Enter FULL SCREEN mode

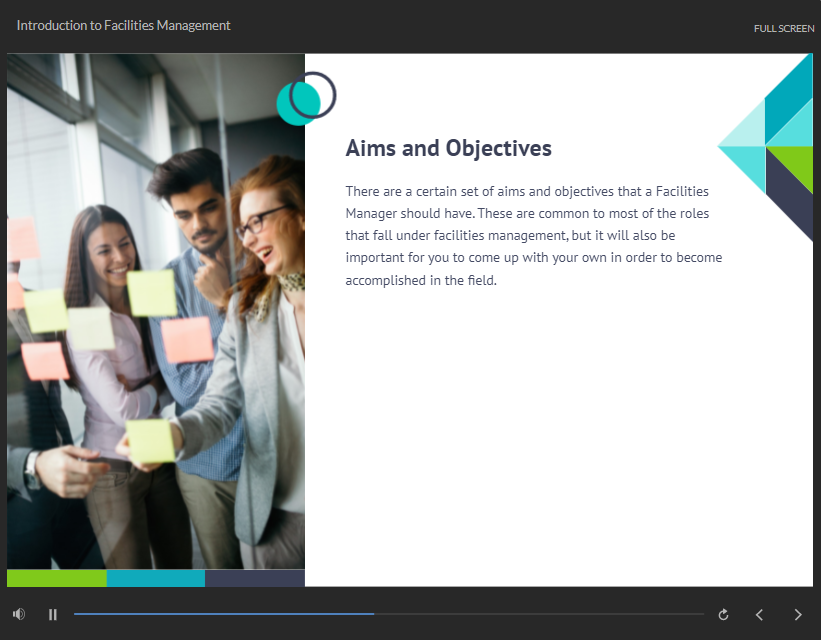pyautogui.click(x=783, y=29)
